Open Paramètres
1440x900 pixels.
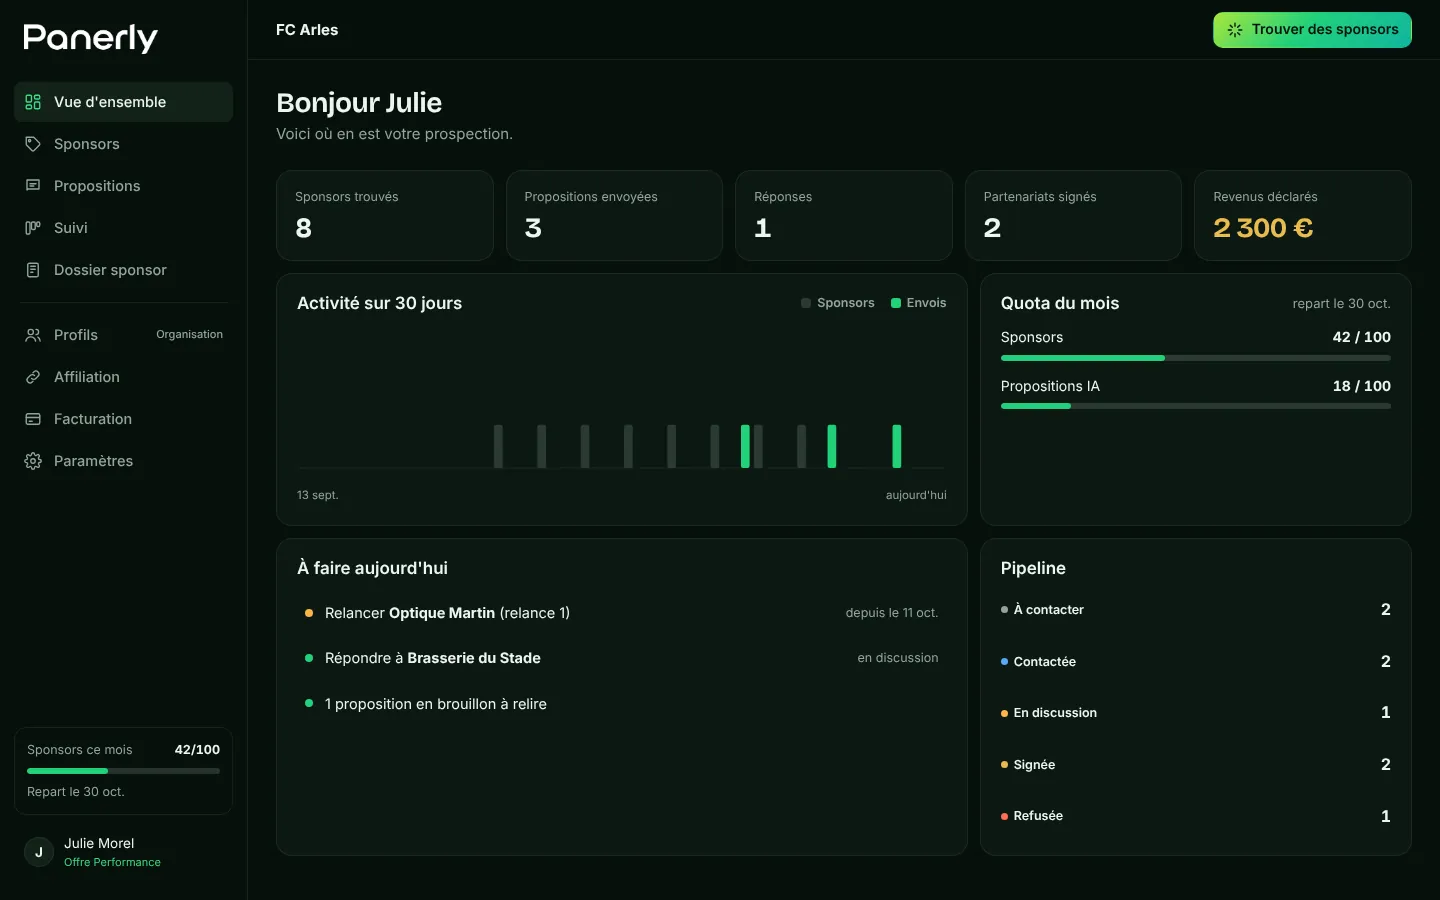tap(123, 461)
